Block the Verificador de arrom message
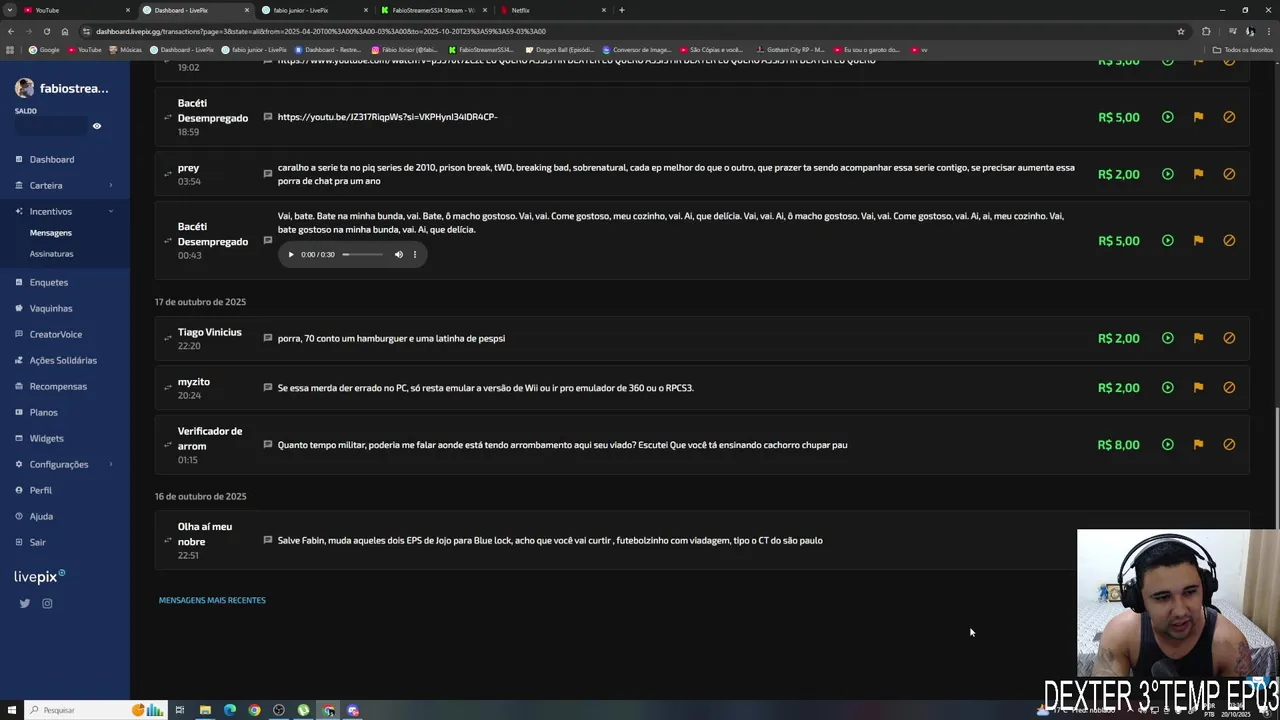This screenshot has width=1280, height=720. pos(1229,444)
